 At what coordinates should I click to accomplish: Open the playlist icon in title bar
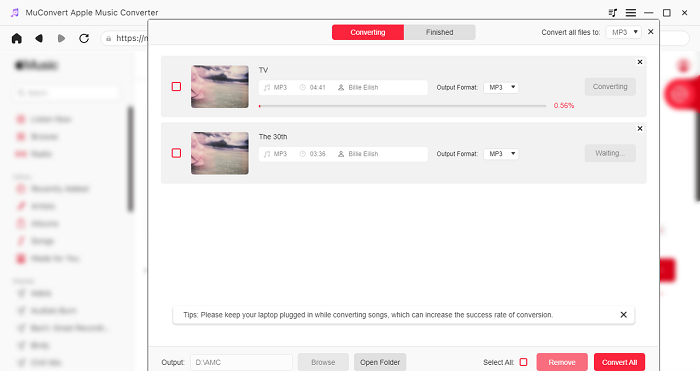[612, 13]
